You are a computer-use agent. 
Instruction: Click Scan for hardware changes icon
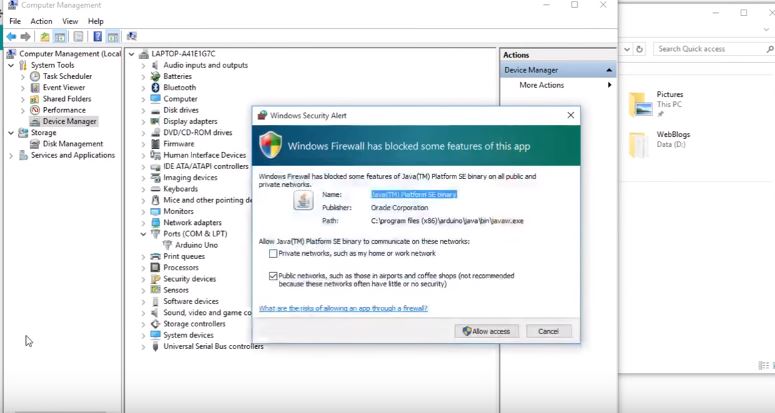click(131, 37)
